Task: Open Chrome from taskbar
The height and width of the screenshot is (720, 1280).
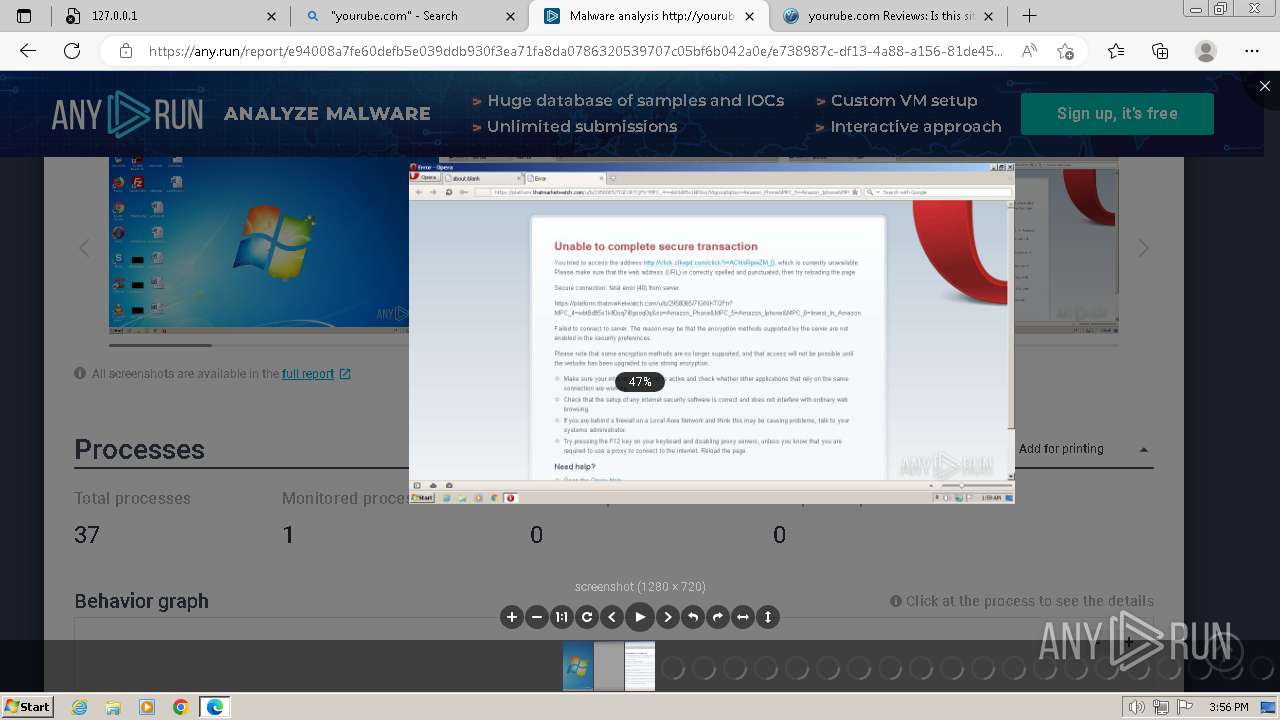Action: (x=180, y=707)
